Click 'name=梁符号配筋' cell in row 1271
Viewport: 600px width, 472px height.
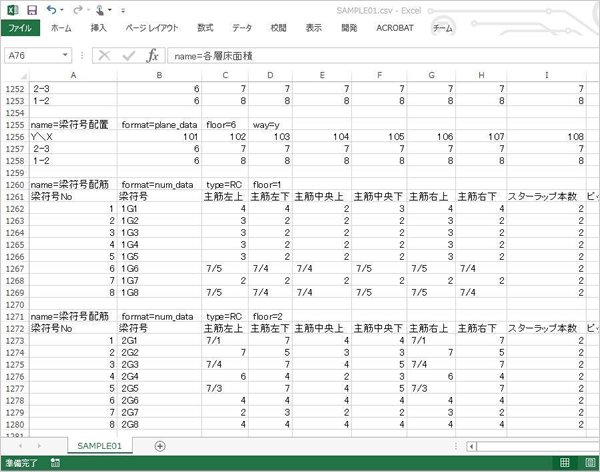click(73, 317)
